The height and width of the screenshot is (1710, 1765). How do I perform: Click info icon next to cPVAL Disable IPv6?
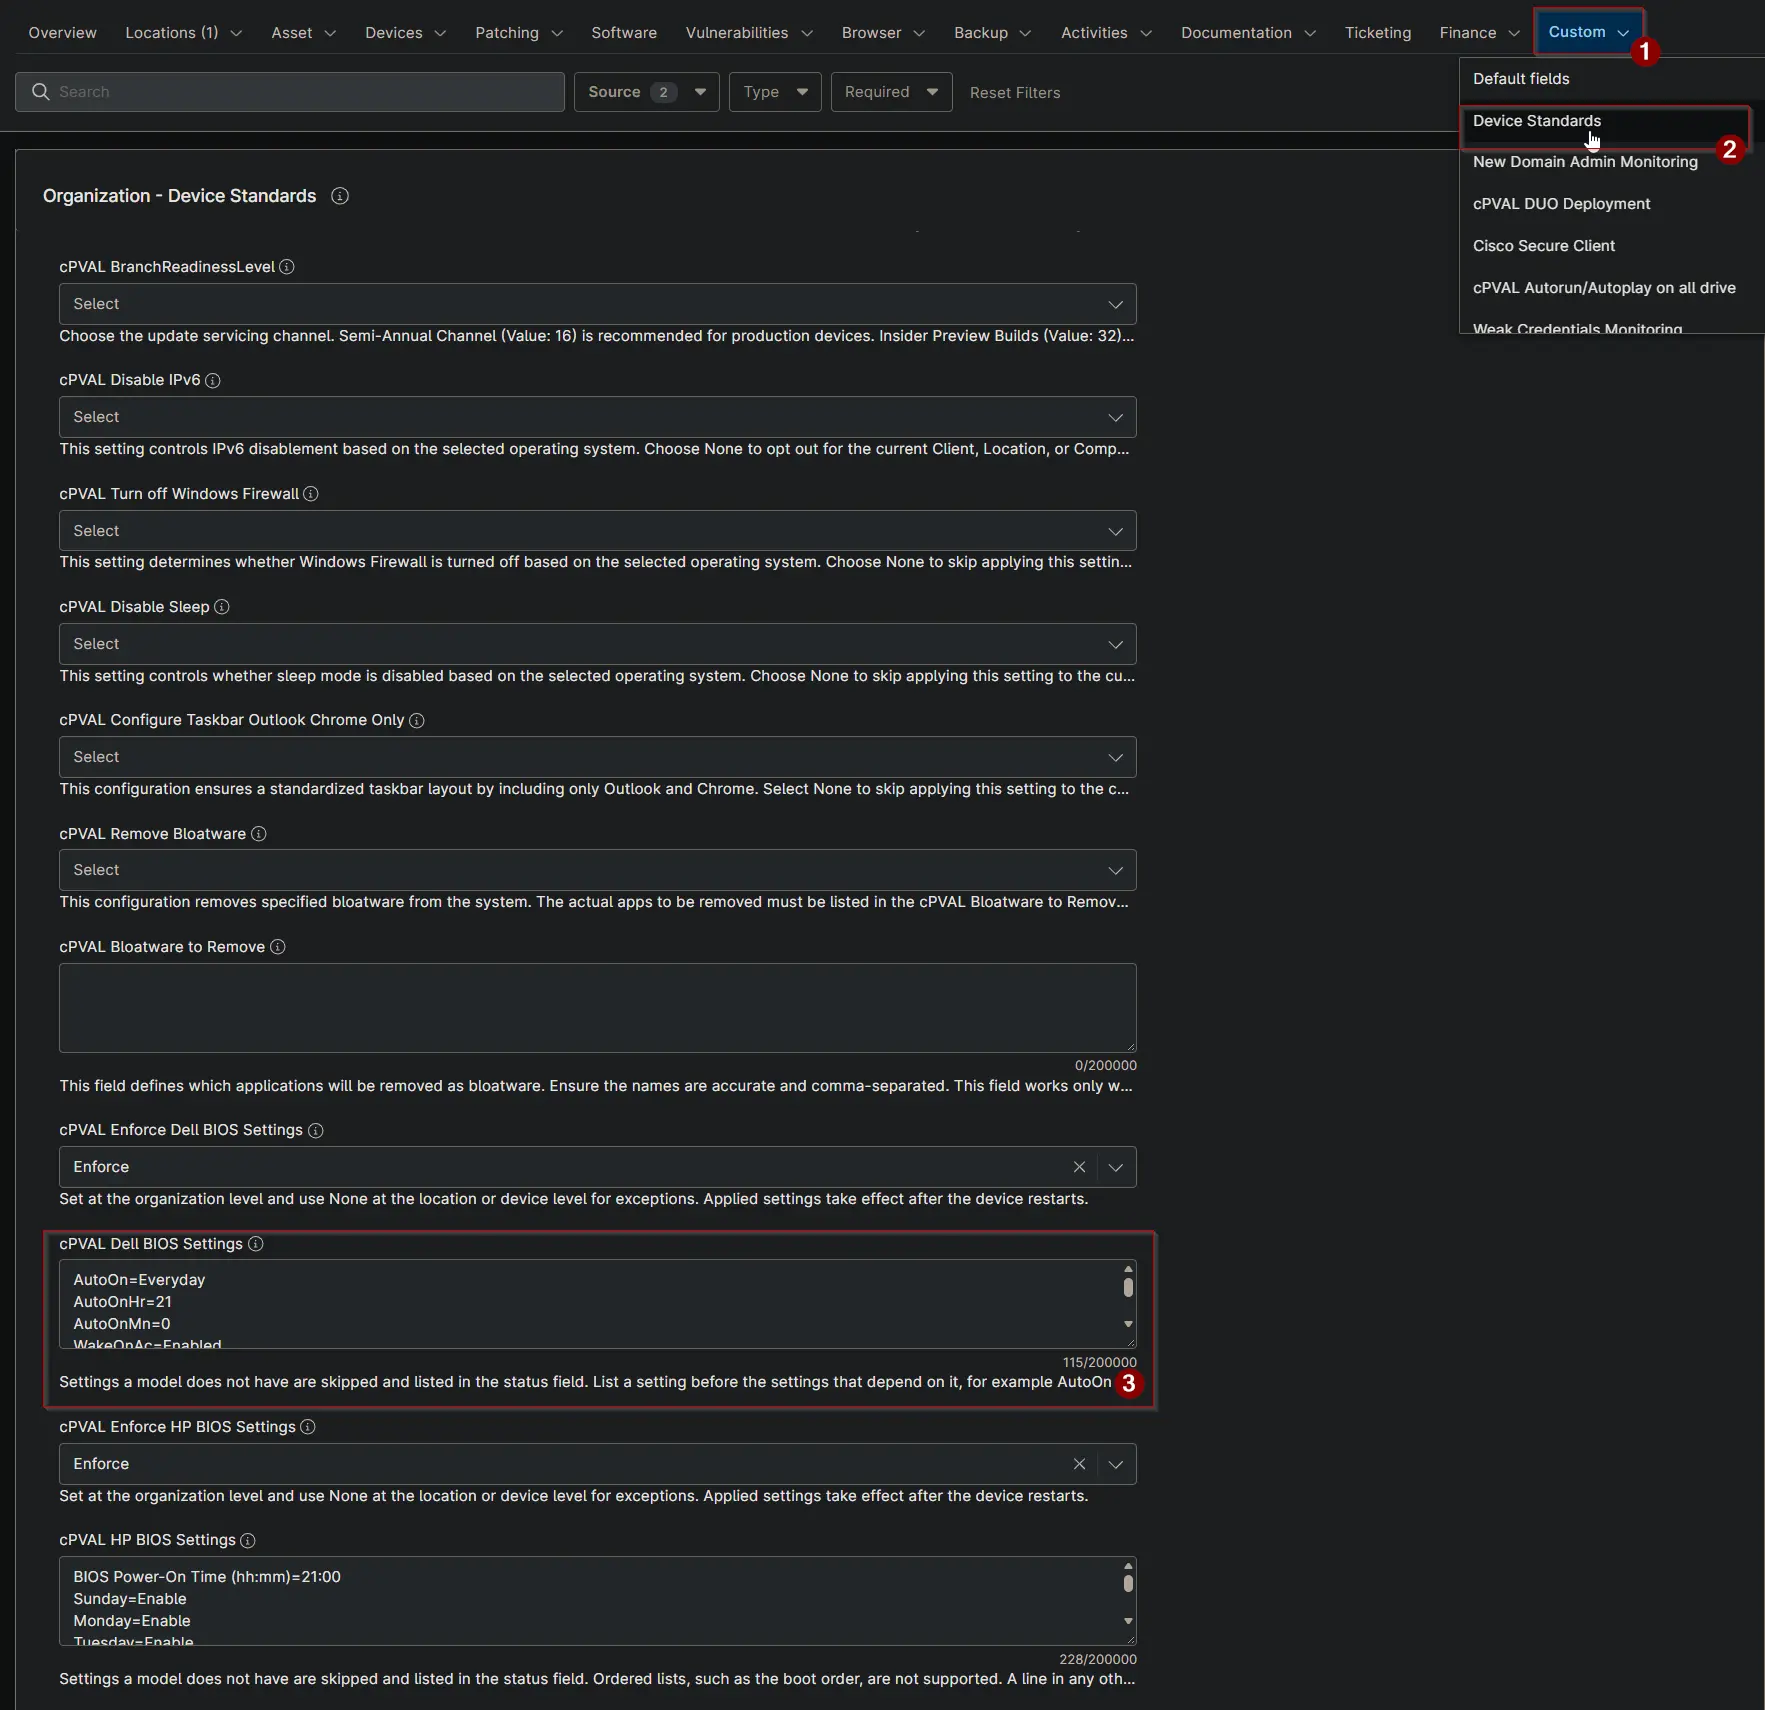[213, 380]
